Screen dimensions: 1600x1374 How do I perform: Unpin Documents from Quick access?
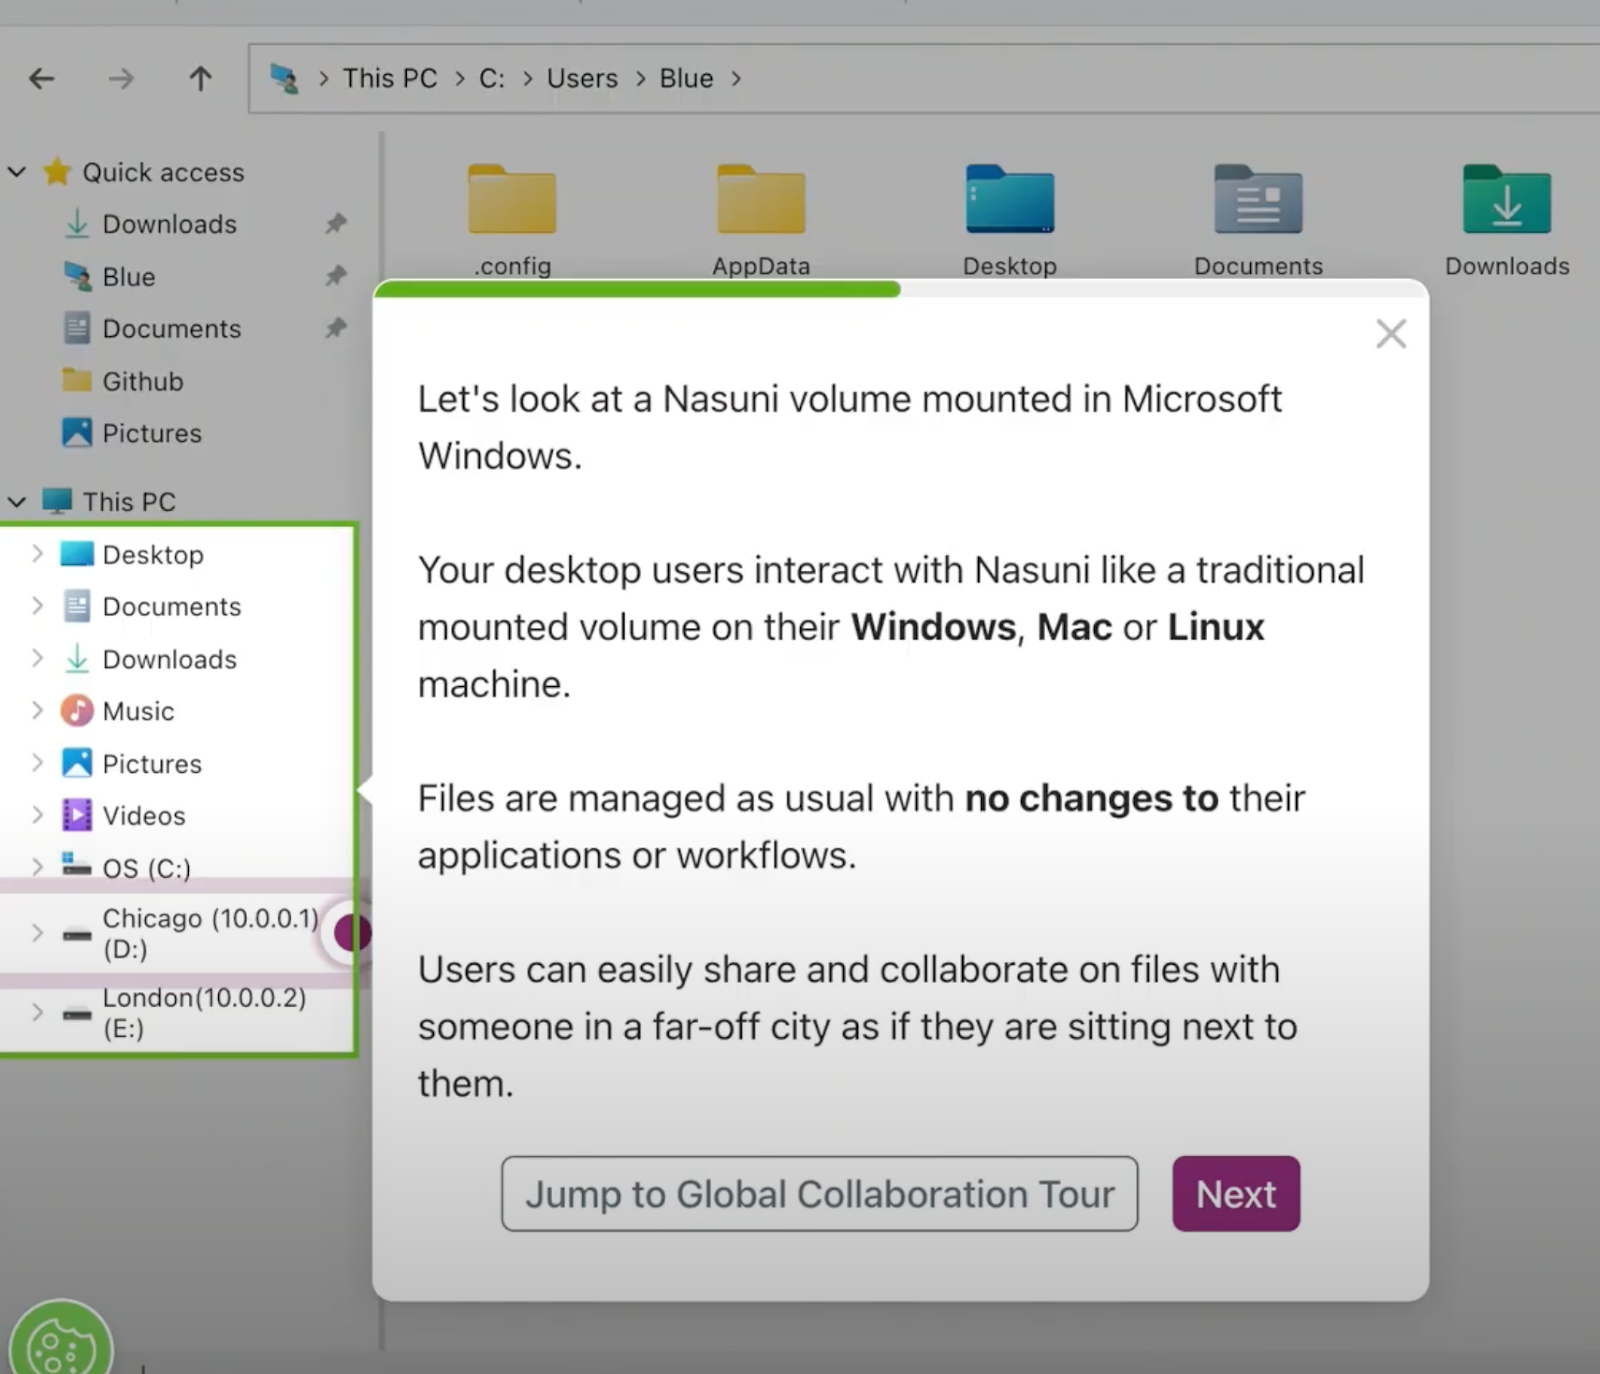click(x=336, y=328)
